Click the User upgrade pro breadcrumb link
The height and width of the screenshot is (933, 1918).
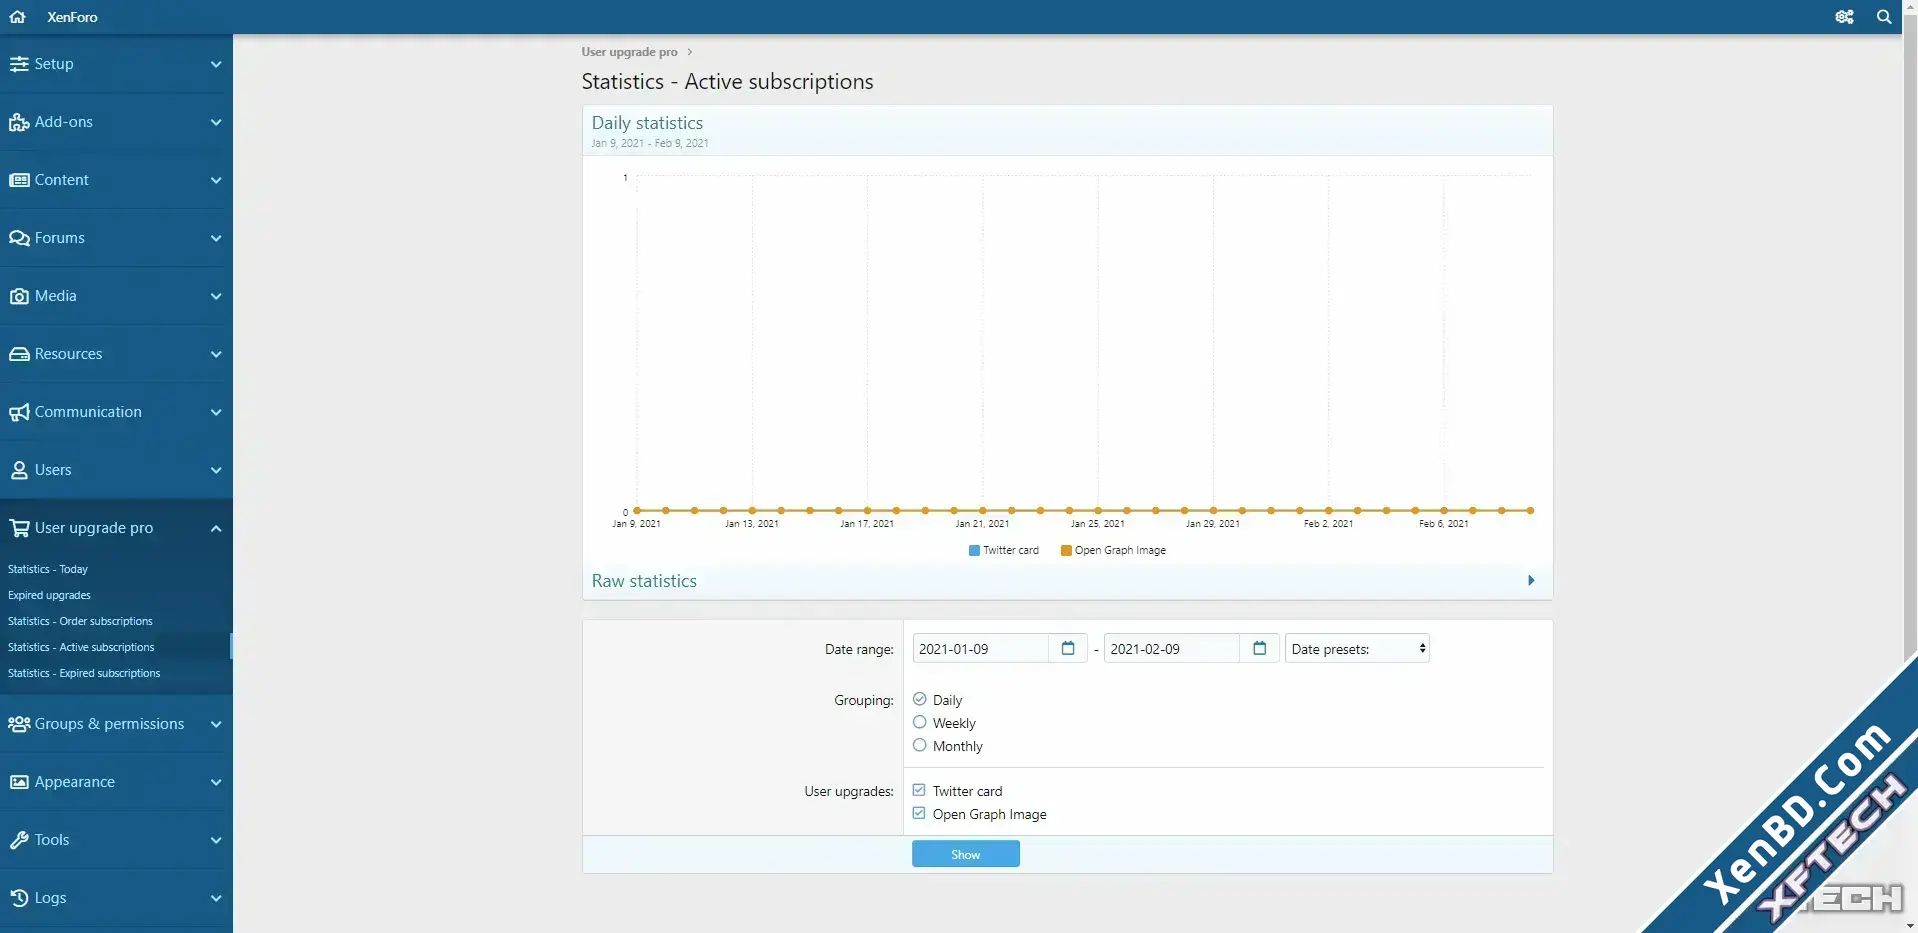click(629, 52)
